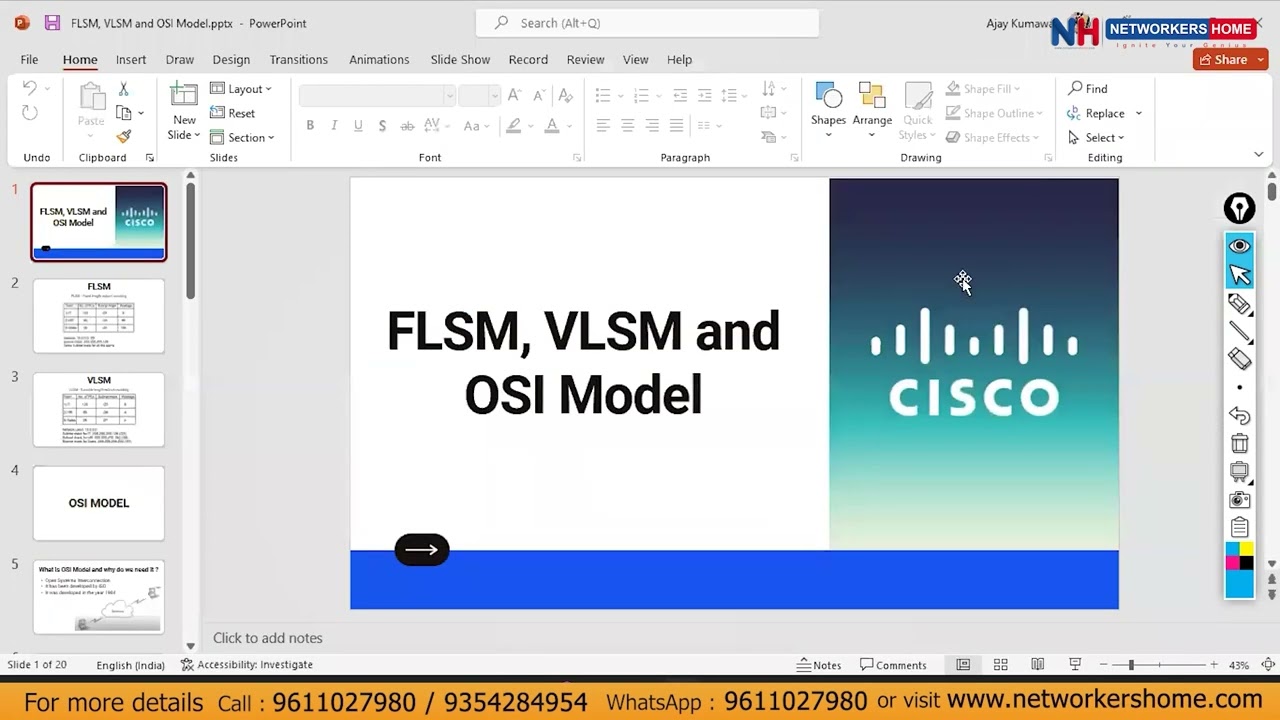The width and height of the screenshot is (1280, 720).
Task: Open the Layout dropdown
Action: (x=241, y=89)
